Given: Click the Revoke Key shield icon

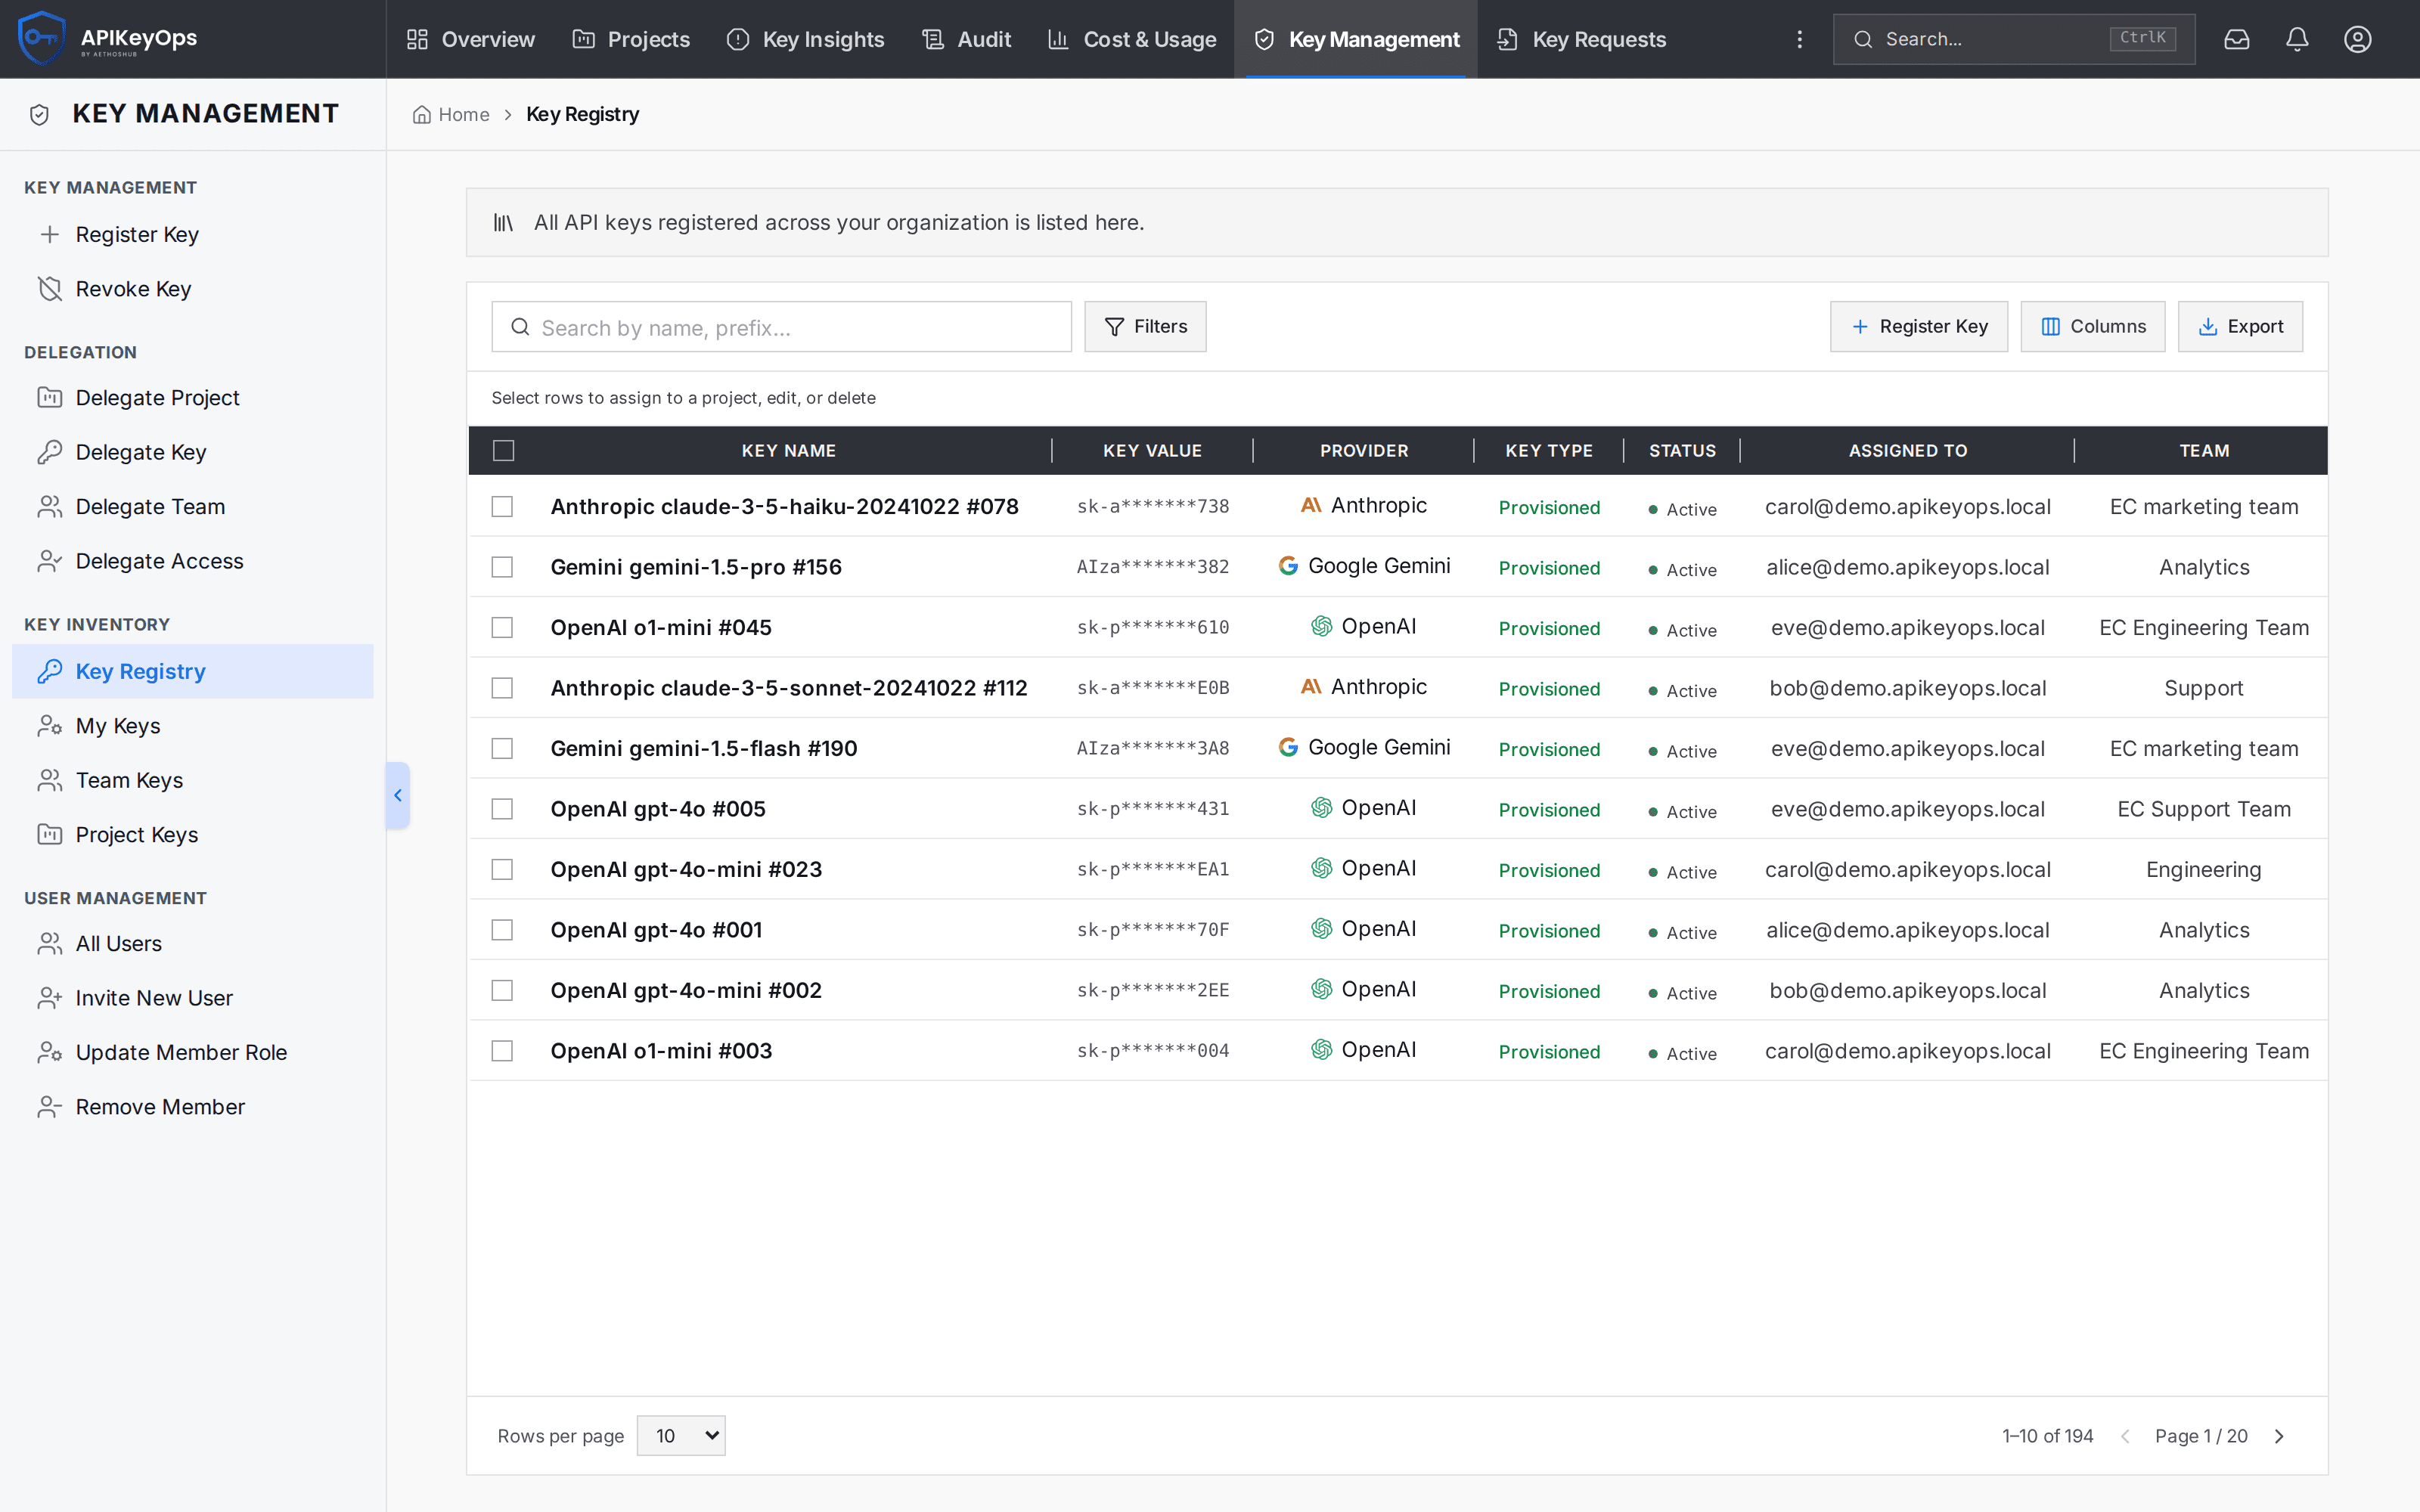Looking at the screenshot, I should point(49,289).
